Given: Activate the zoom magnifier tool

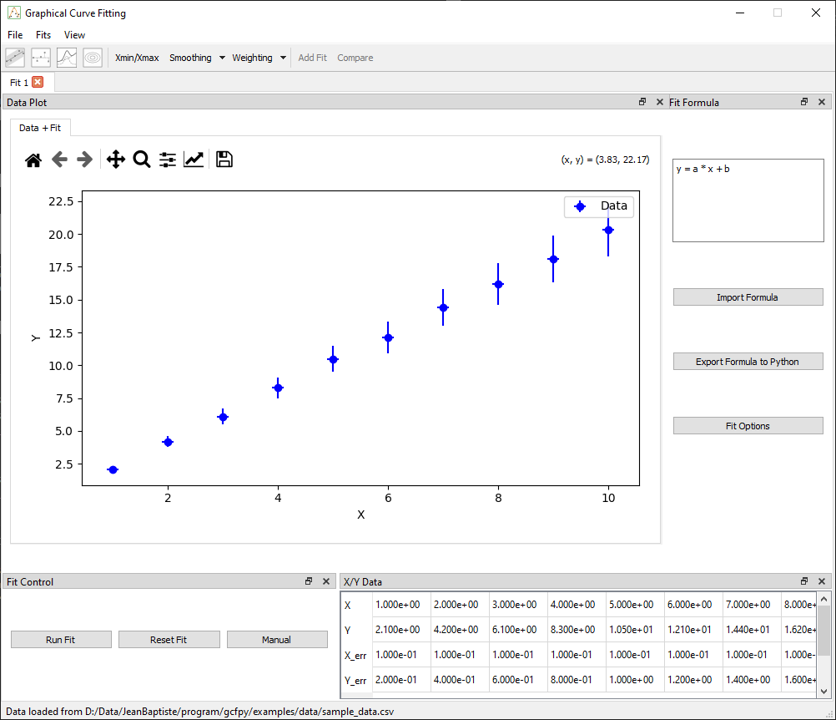Looking at the screenshot, I should (x=141, y=159).
